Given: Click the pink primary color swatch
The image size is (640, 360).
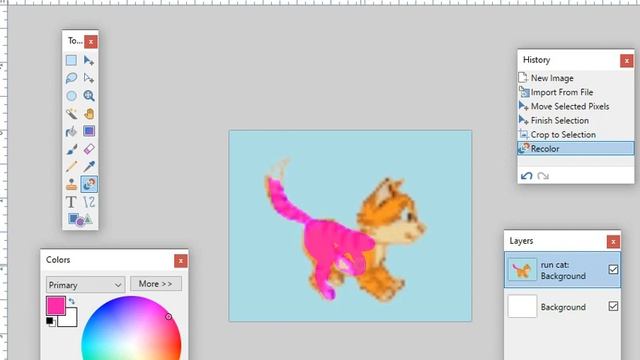Looking at the screenshot, I should [56, 305].
